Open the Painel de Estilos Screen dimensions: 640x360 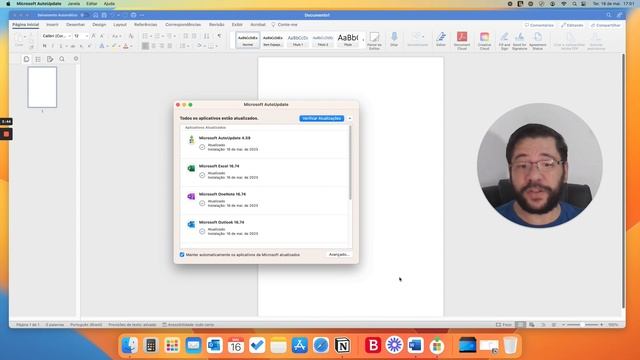[374, 40]
